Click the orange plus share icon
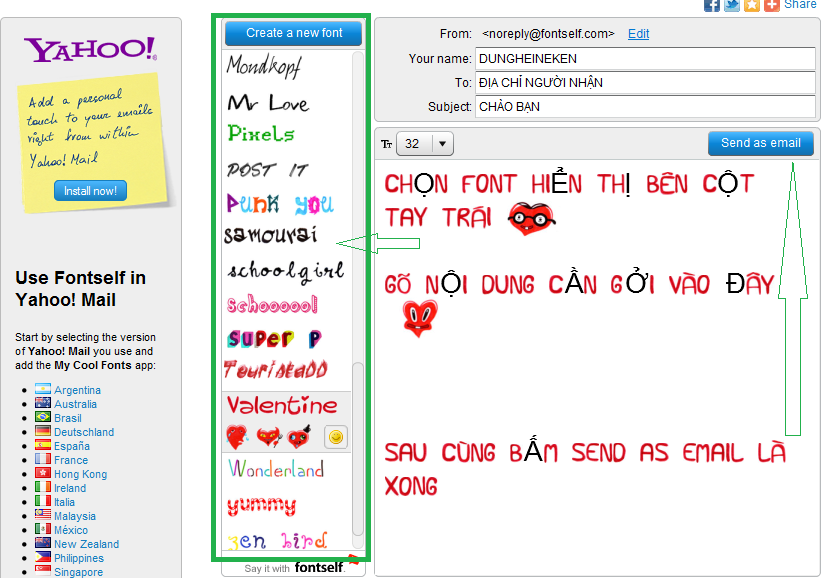Screen dimensions: 821x578 772,5
